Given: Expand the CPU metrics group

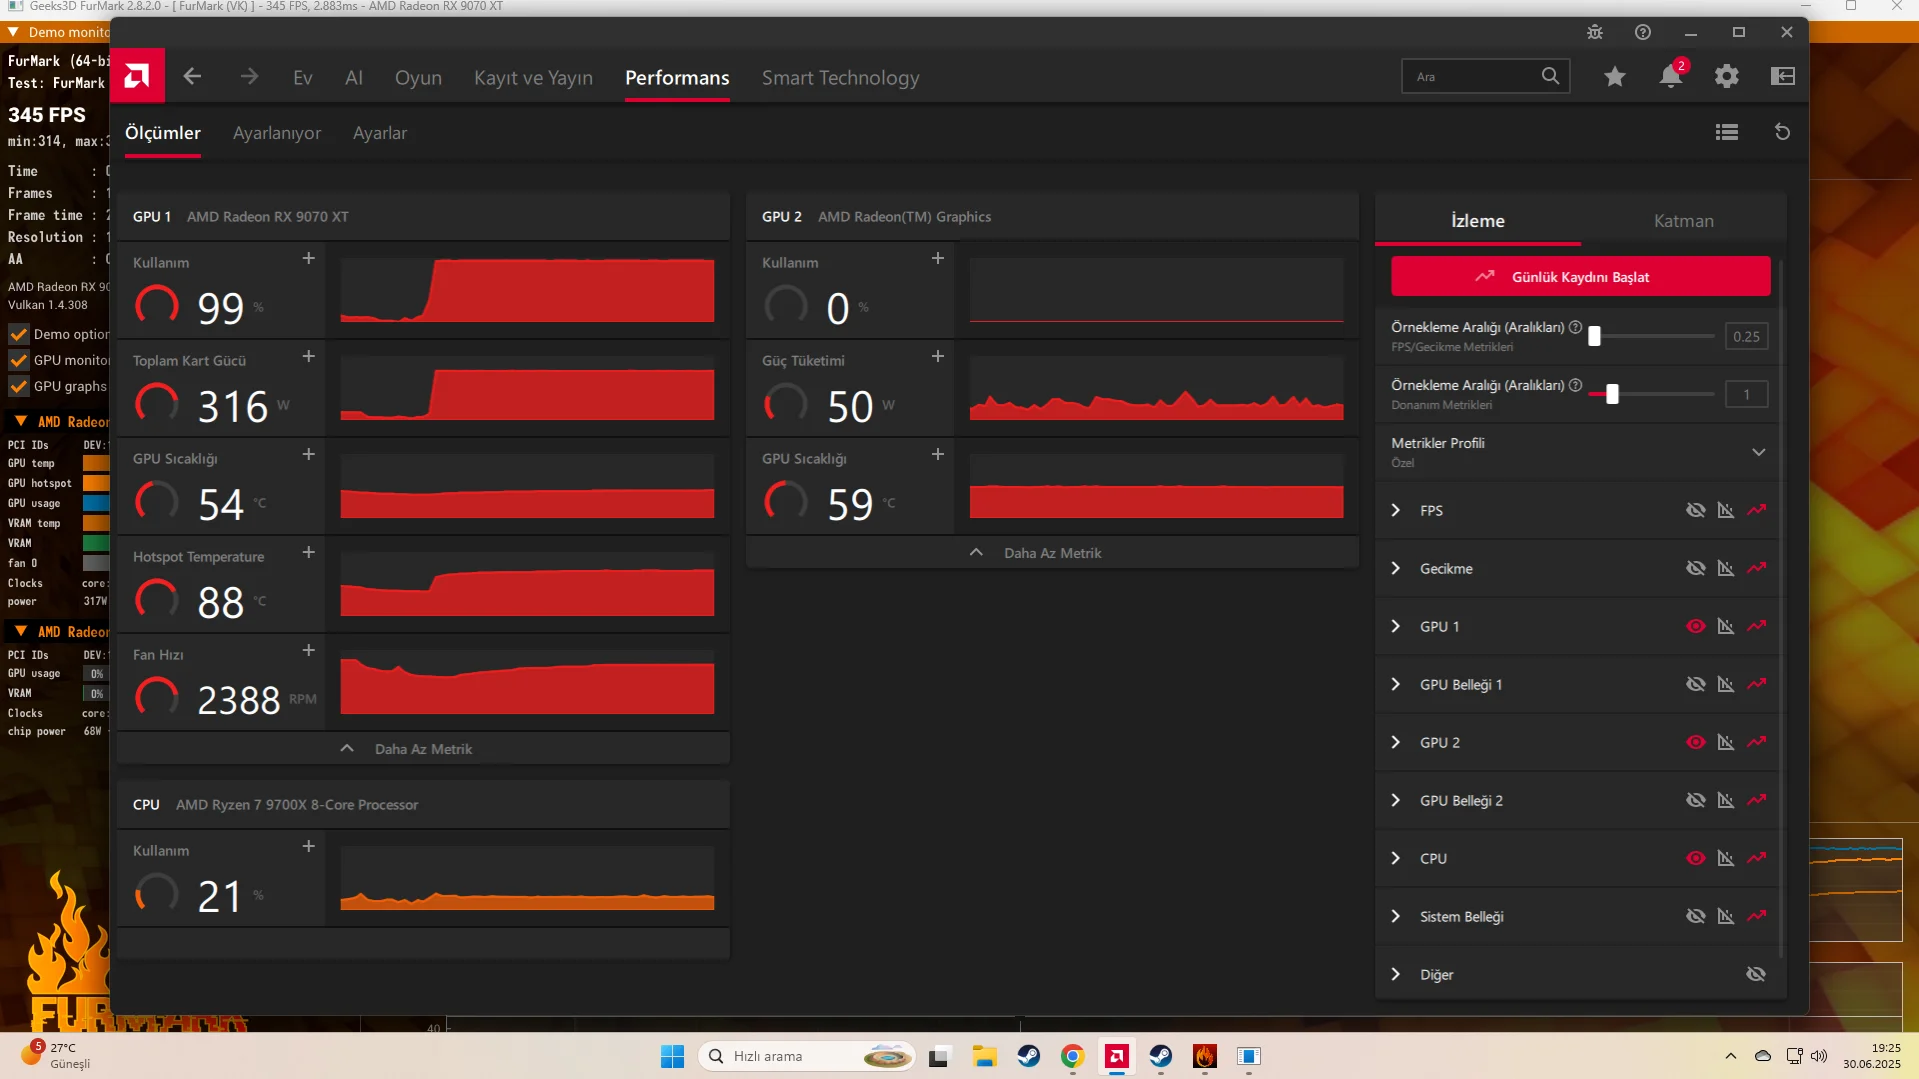Looking at the screenshot, I should (1396, 858).
